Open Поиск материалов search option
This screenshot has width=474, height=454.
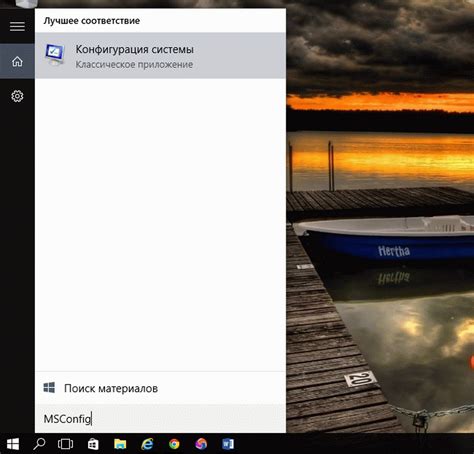[160, 388]
